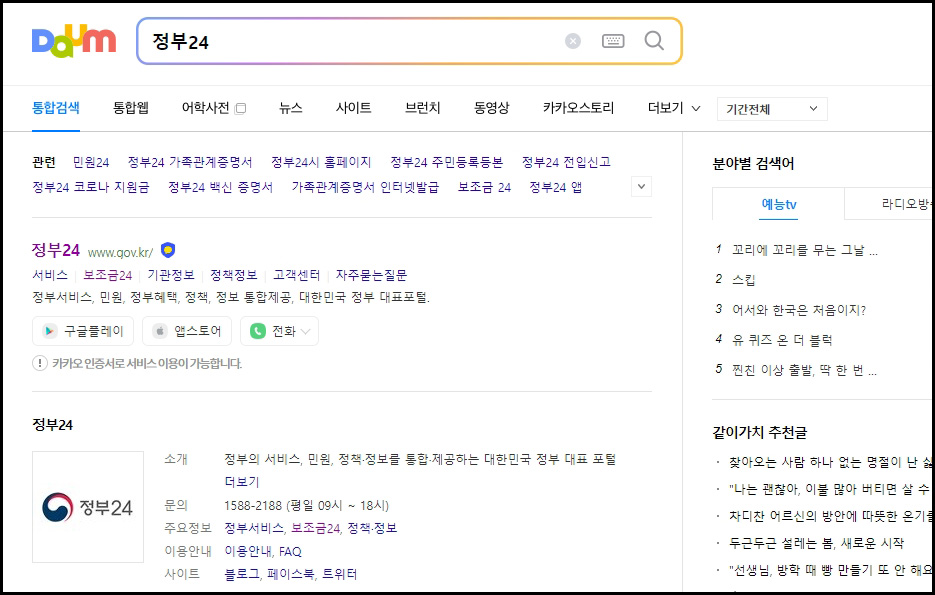935x595 pixels.
Task: Open the FAQ link
Action: (x=290, y=551)
